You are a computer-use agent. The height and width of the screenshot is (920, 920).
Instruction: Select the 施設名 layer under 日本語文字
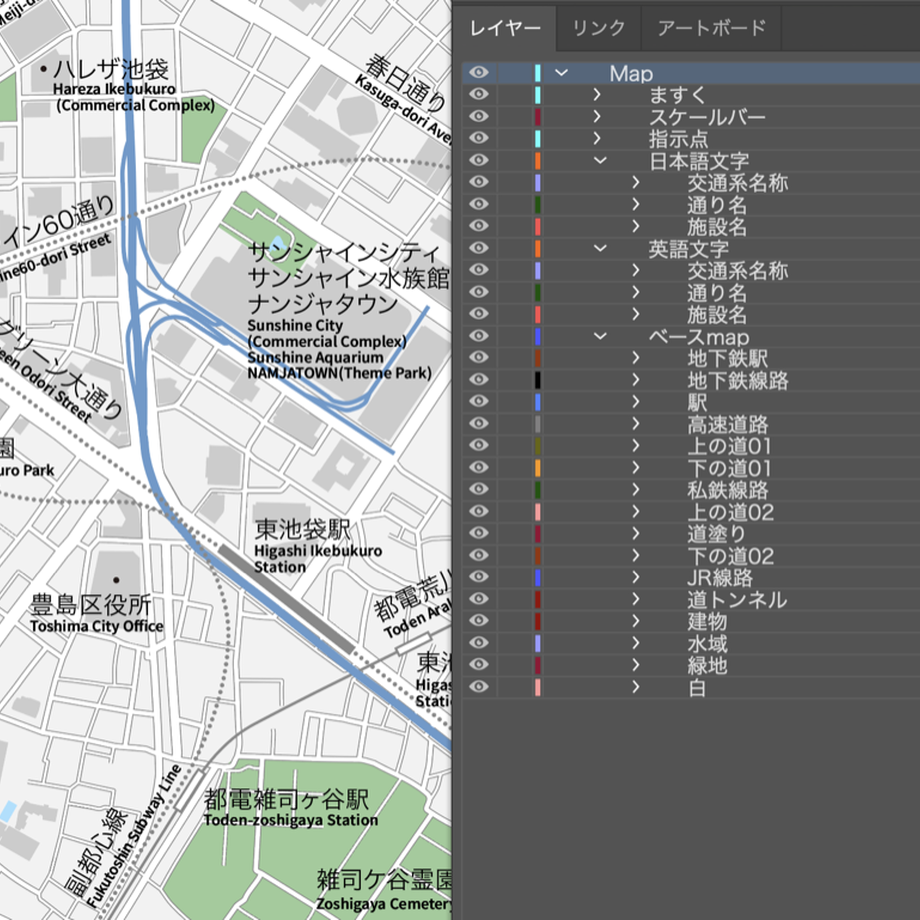click(x=717, y=226)
